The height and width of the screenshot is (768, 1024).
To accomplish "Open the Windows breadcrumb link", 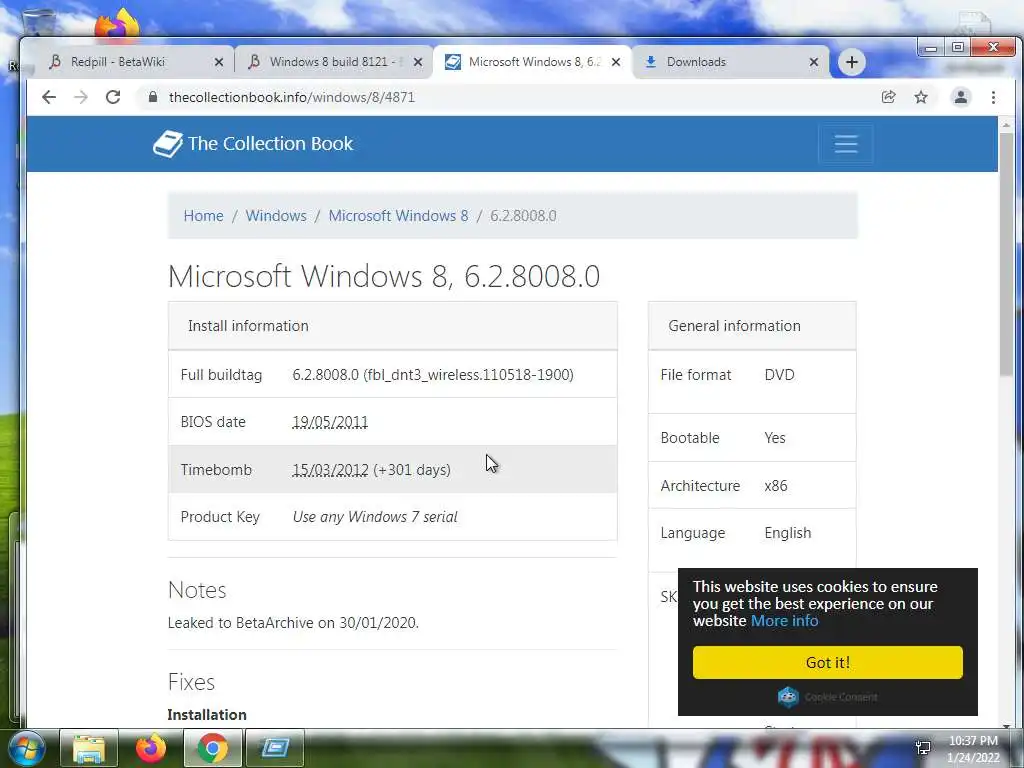I will [276, 216].
